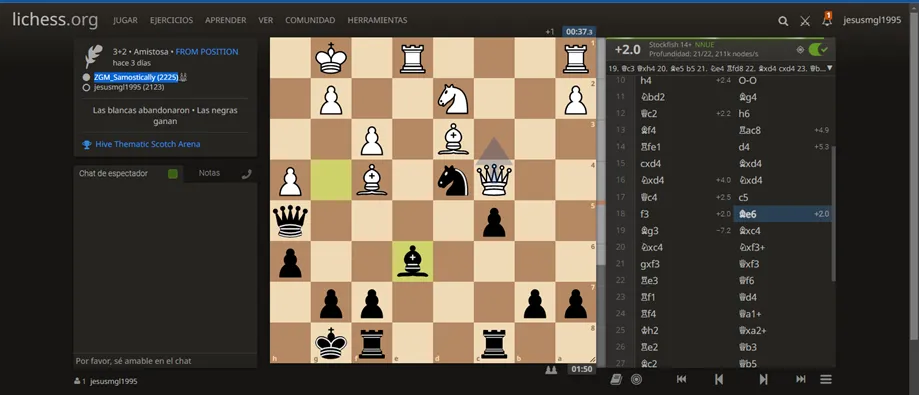
Task: Go to move Nxf3+ in move list
Action: [783, 247]
